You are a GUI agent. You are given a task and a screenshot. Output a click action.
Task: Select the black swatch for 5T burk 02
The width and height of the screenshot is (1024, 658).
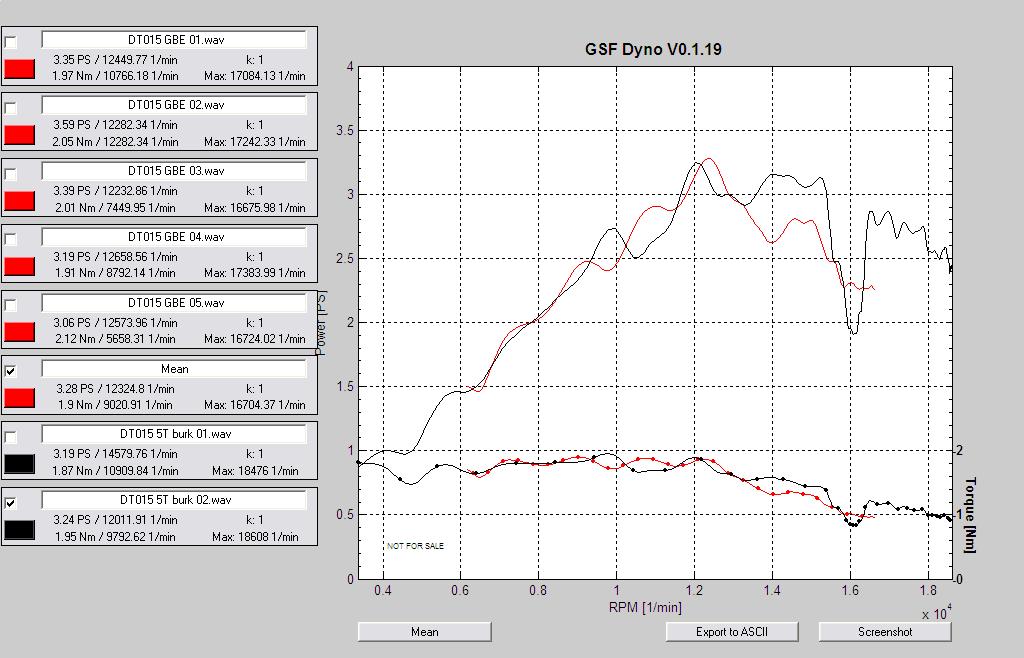click(19, 530)
